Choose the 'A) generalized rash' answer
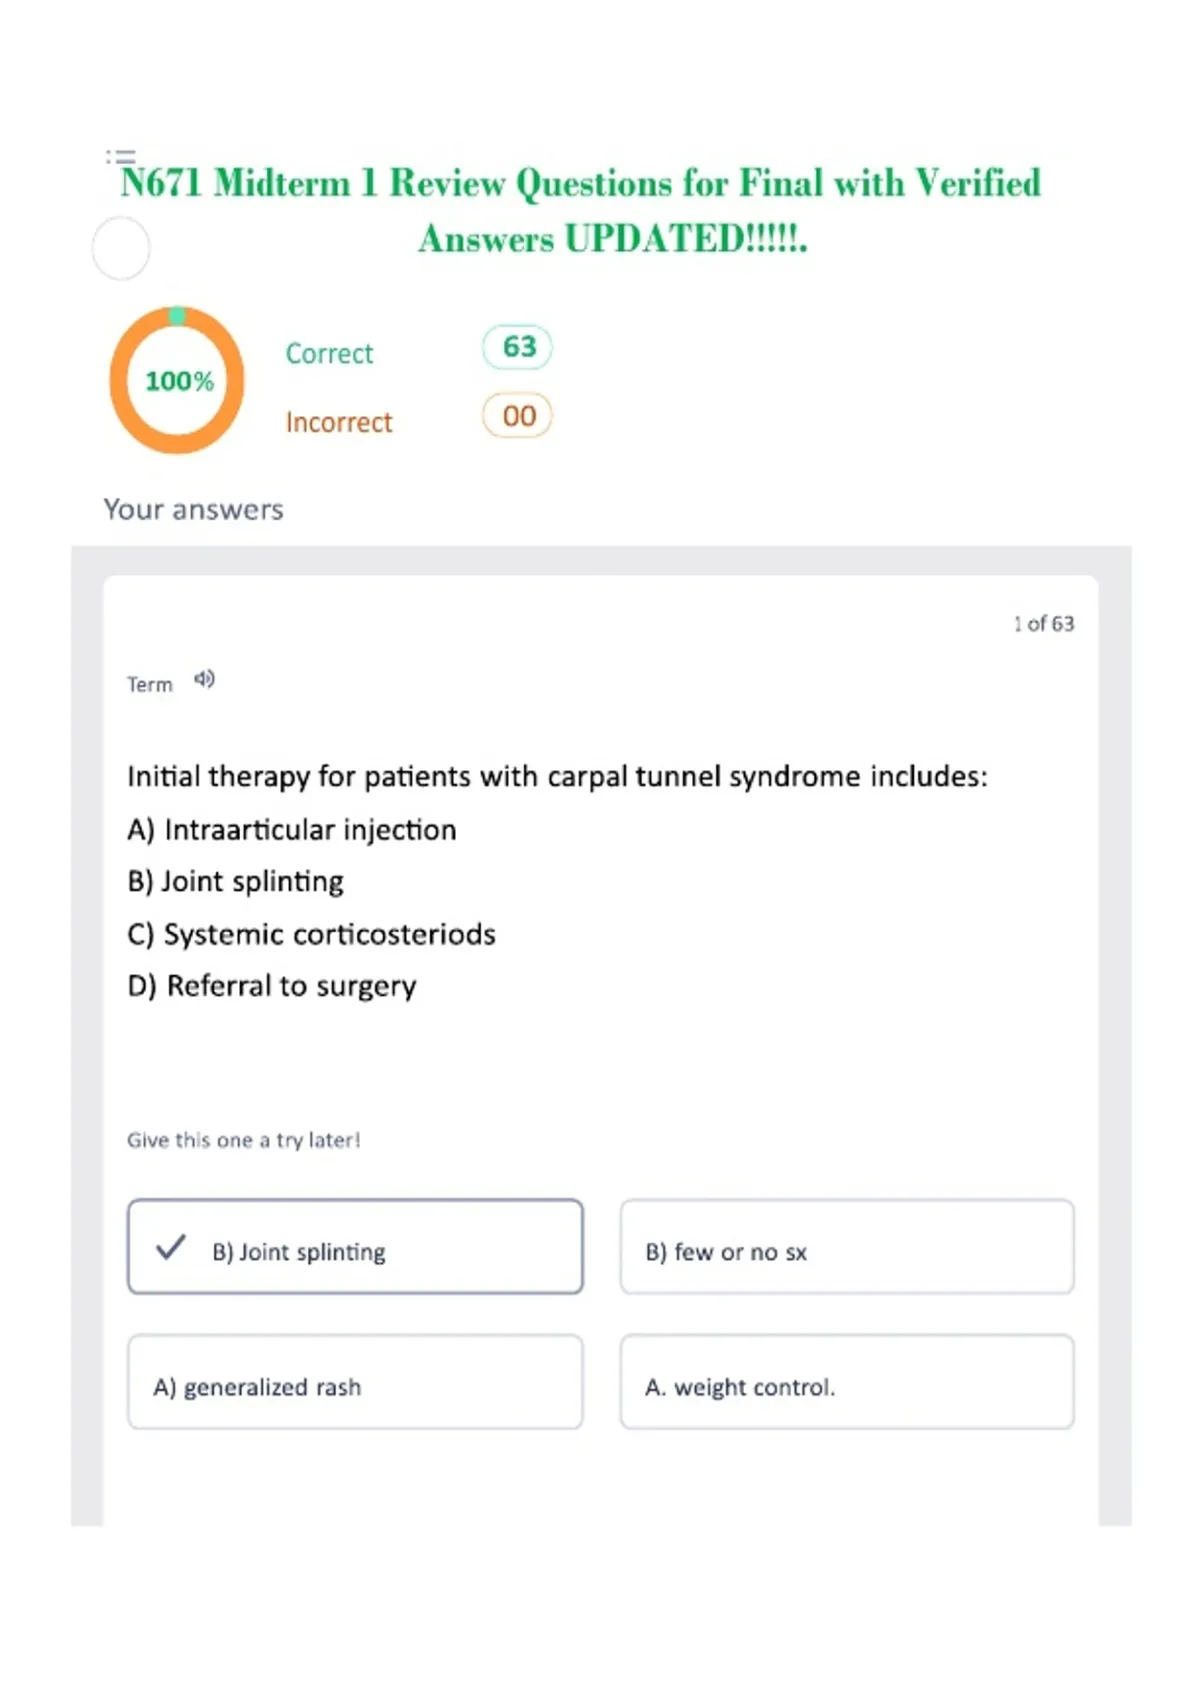Viewport: 1200px width, 1700px height. point(355,1382)
